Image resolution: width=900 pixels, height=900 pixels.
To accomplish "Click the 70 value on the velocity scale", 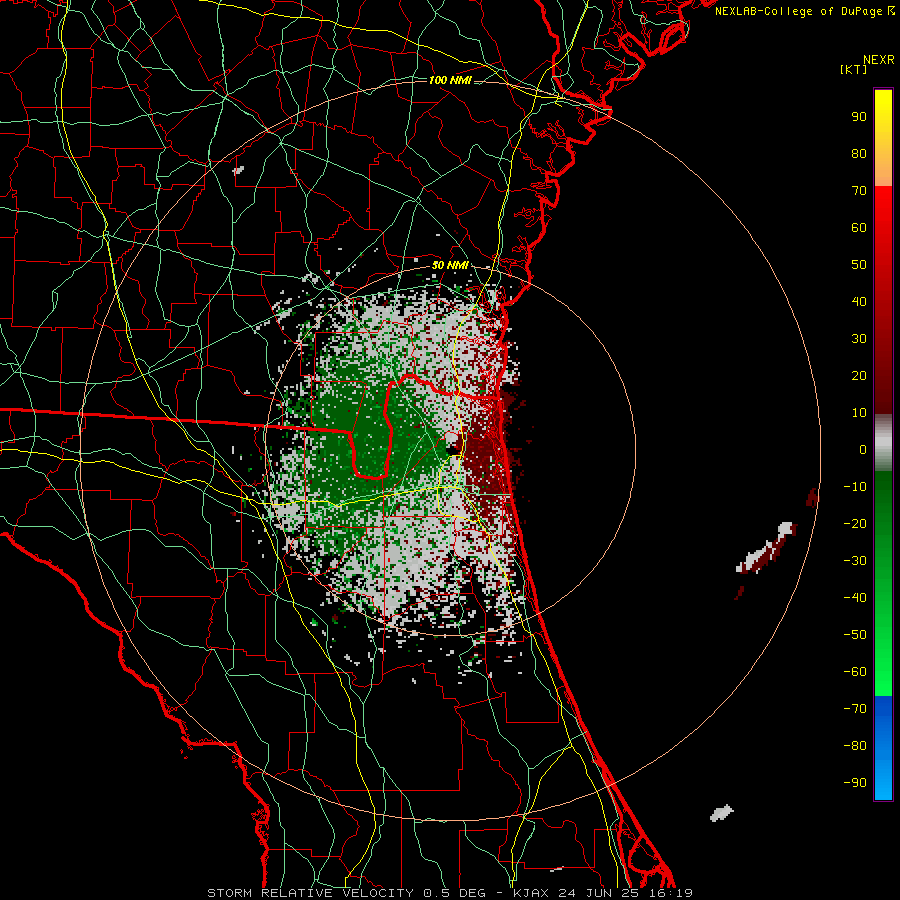I will coord(859,191).
